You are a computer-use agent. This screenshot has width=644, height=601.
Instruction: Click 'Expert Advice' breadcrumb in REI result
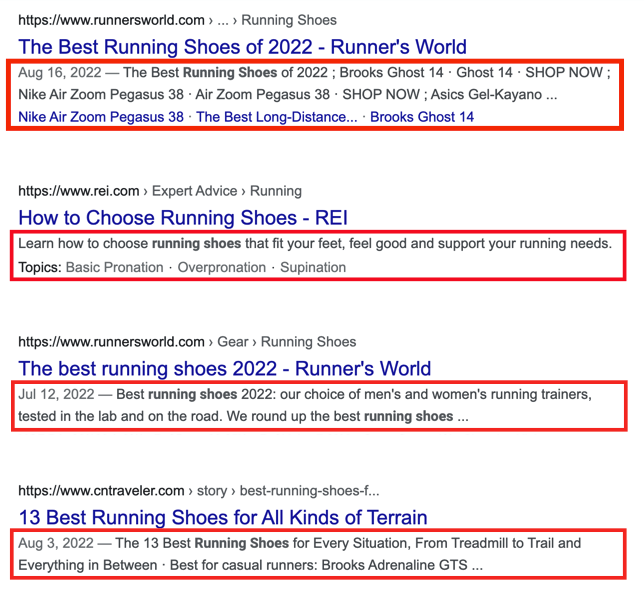[195, 191]
